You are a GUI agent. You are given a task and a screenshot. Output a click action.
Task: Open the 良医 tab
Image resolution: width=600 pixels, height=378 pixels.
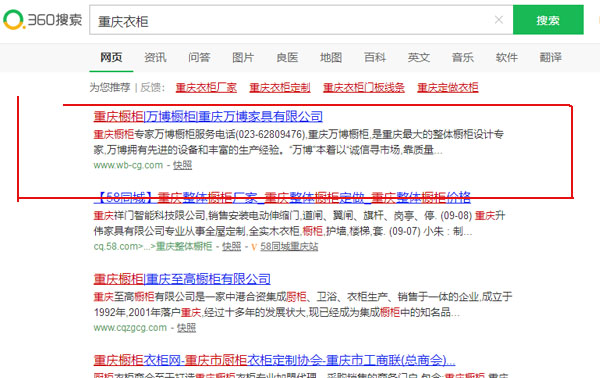point(287,57)
